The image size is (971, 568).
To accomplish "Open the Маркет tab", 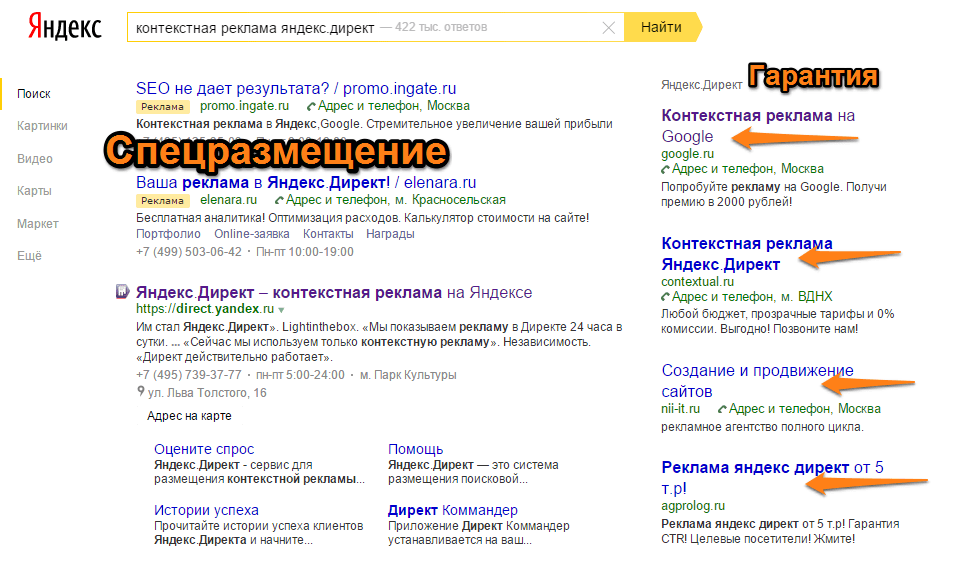I will [x=38, y=224].
